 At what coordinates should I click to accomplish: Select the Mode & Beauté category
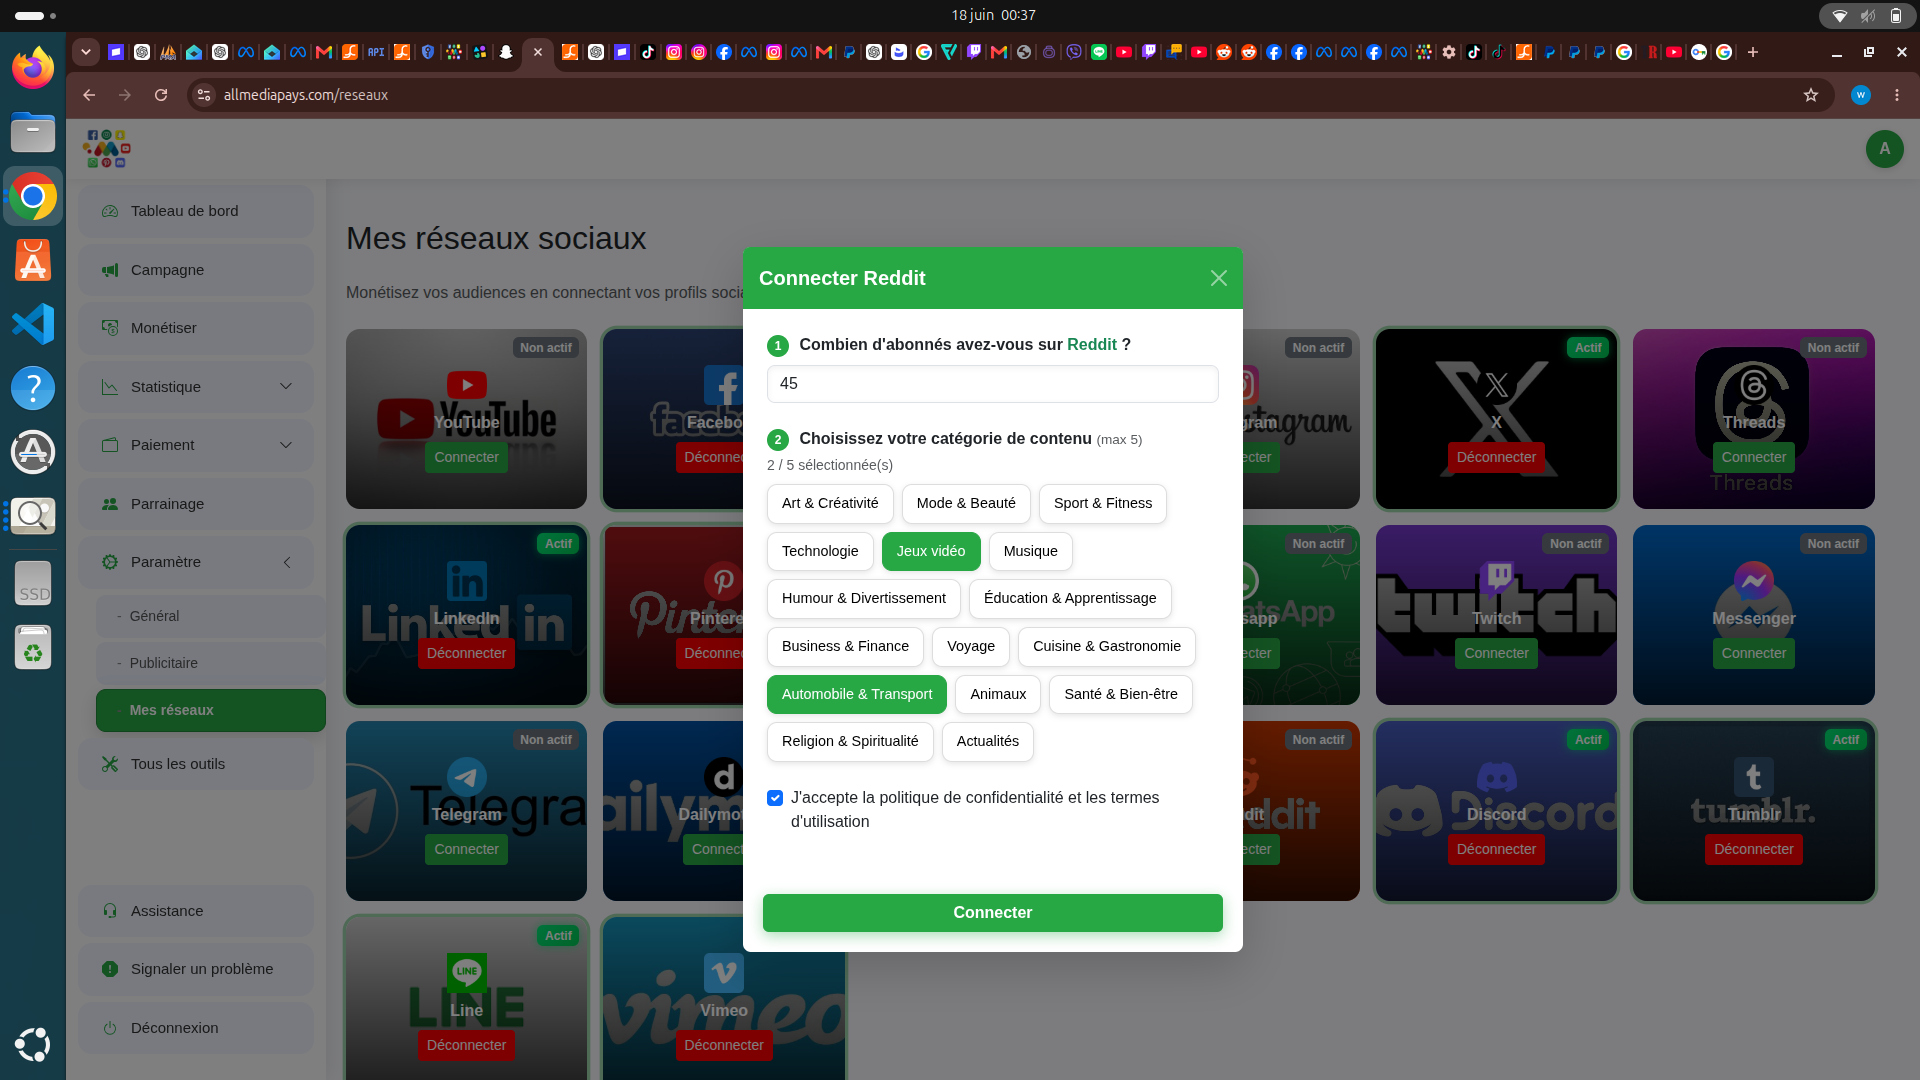tap(966, 504)
